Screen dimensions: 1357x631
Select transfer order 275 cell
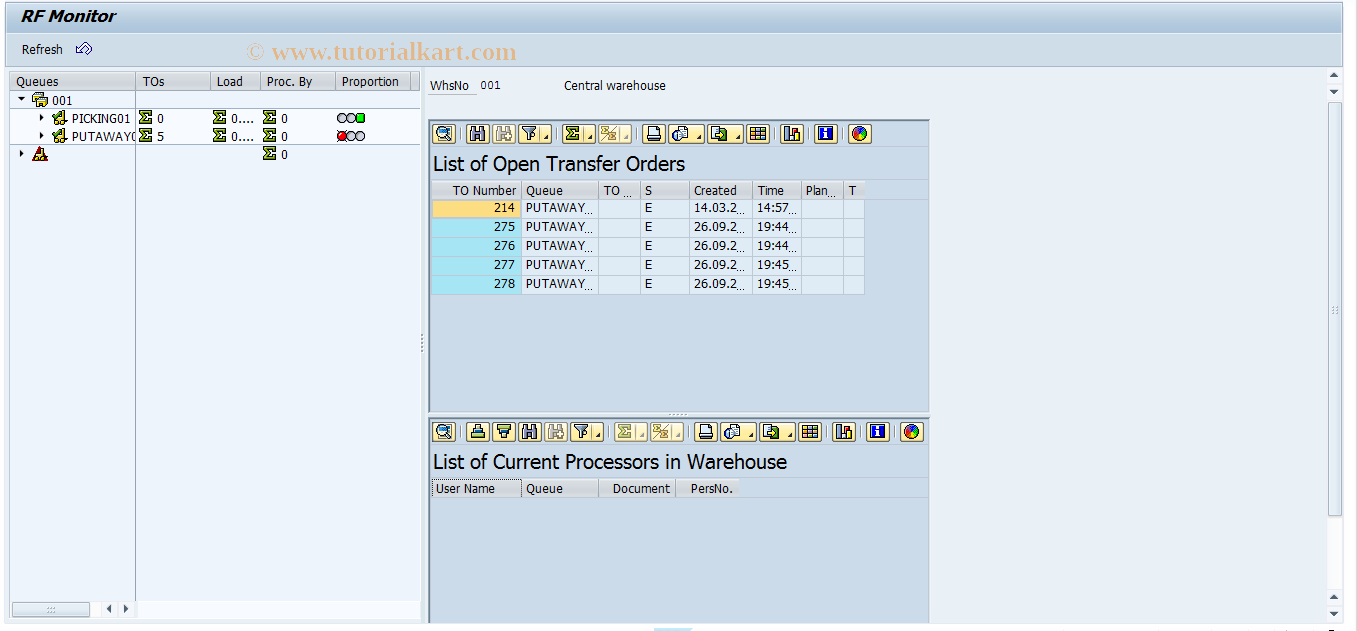click(476, 227)
